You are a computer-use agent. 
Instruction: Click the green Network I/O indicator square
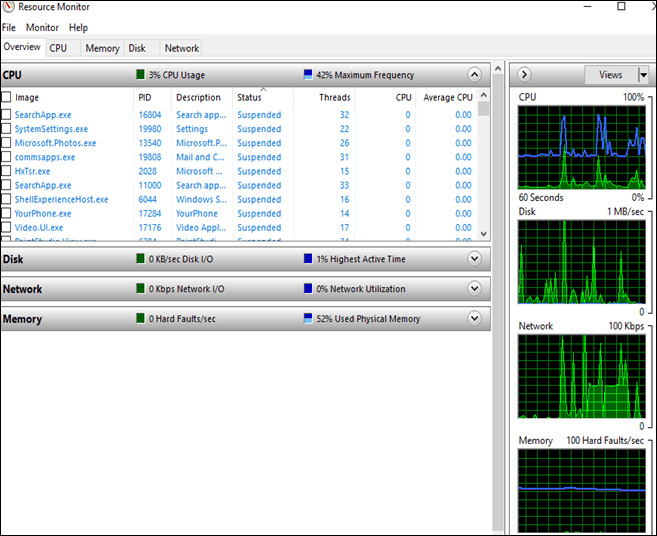pyautogui.click(x=140, y=288)
